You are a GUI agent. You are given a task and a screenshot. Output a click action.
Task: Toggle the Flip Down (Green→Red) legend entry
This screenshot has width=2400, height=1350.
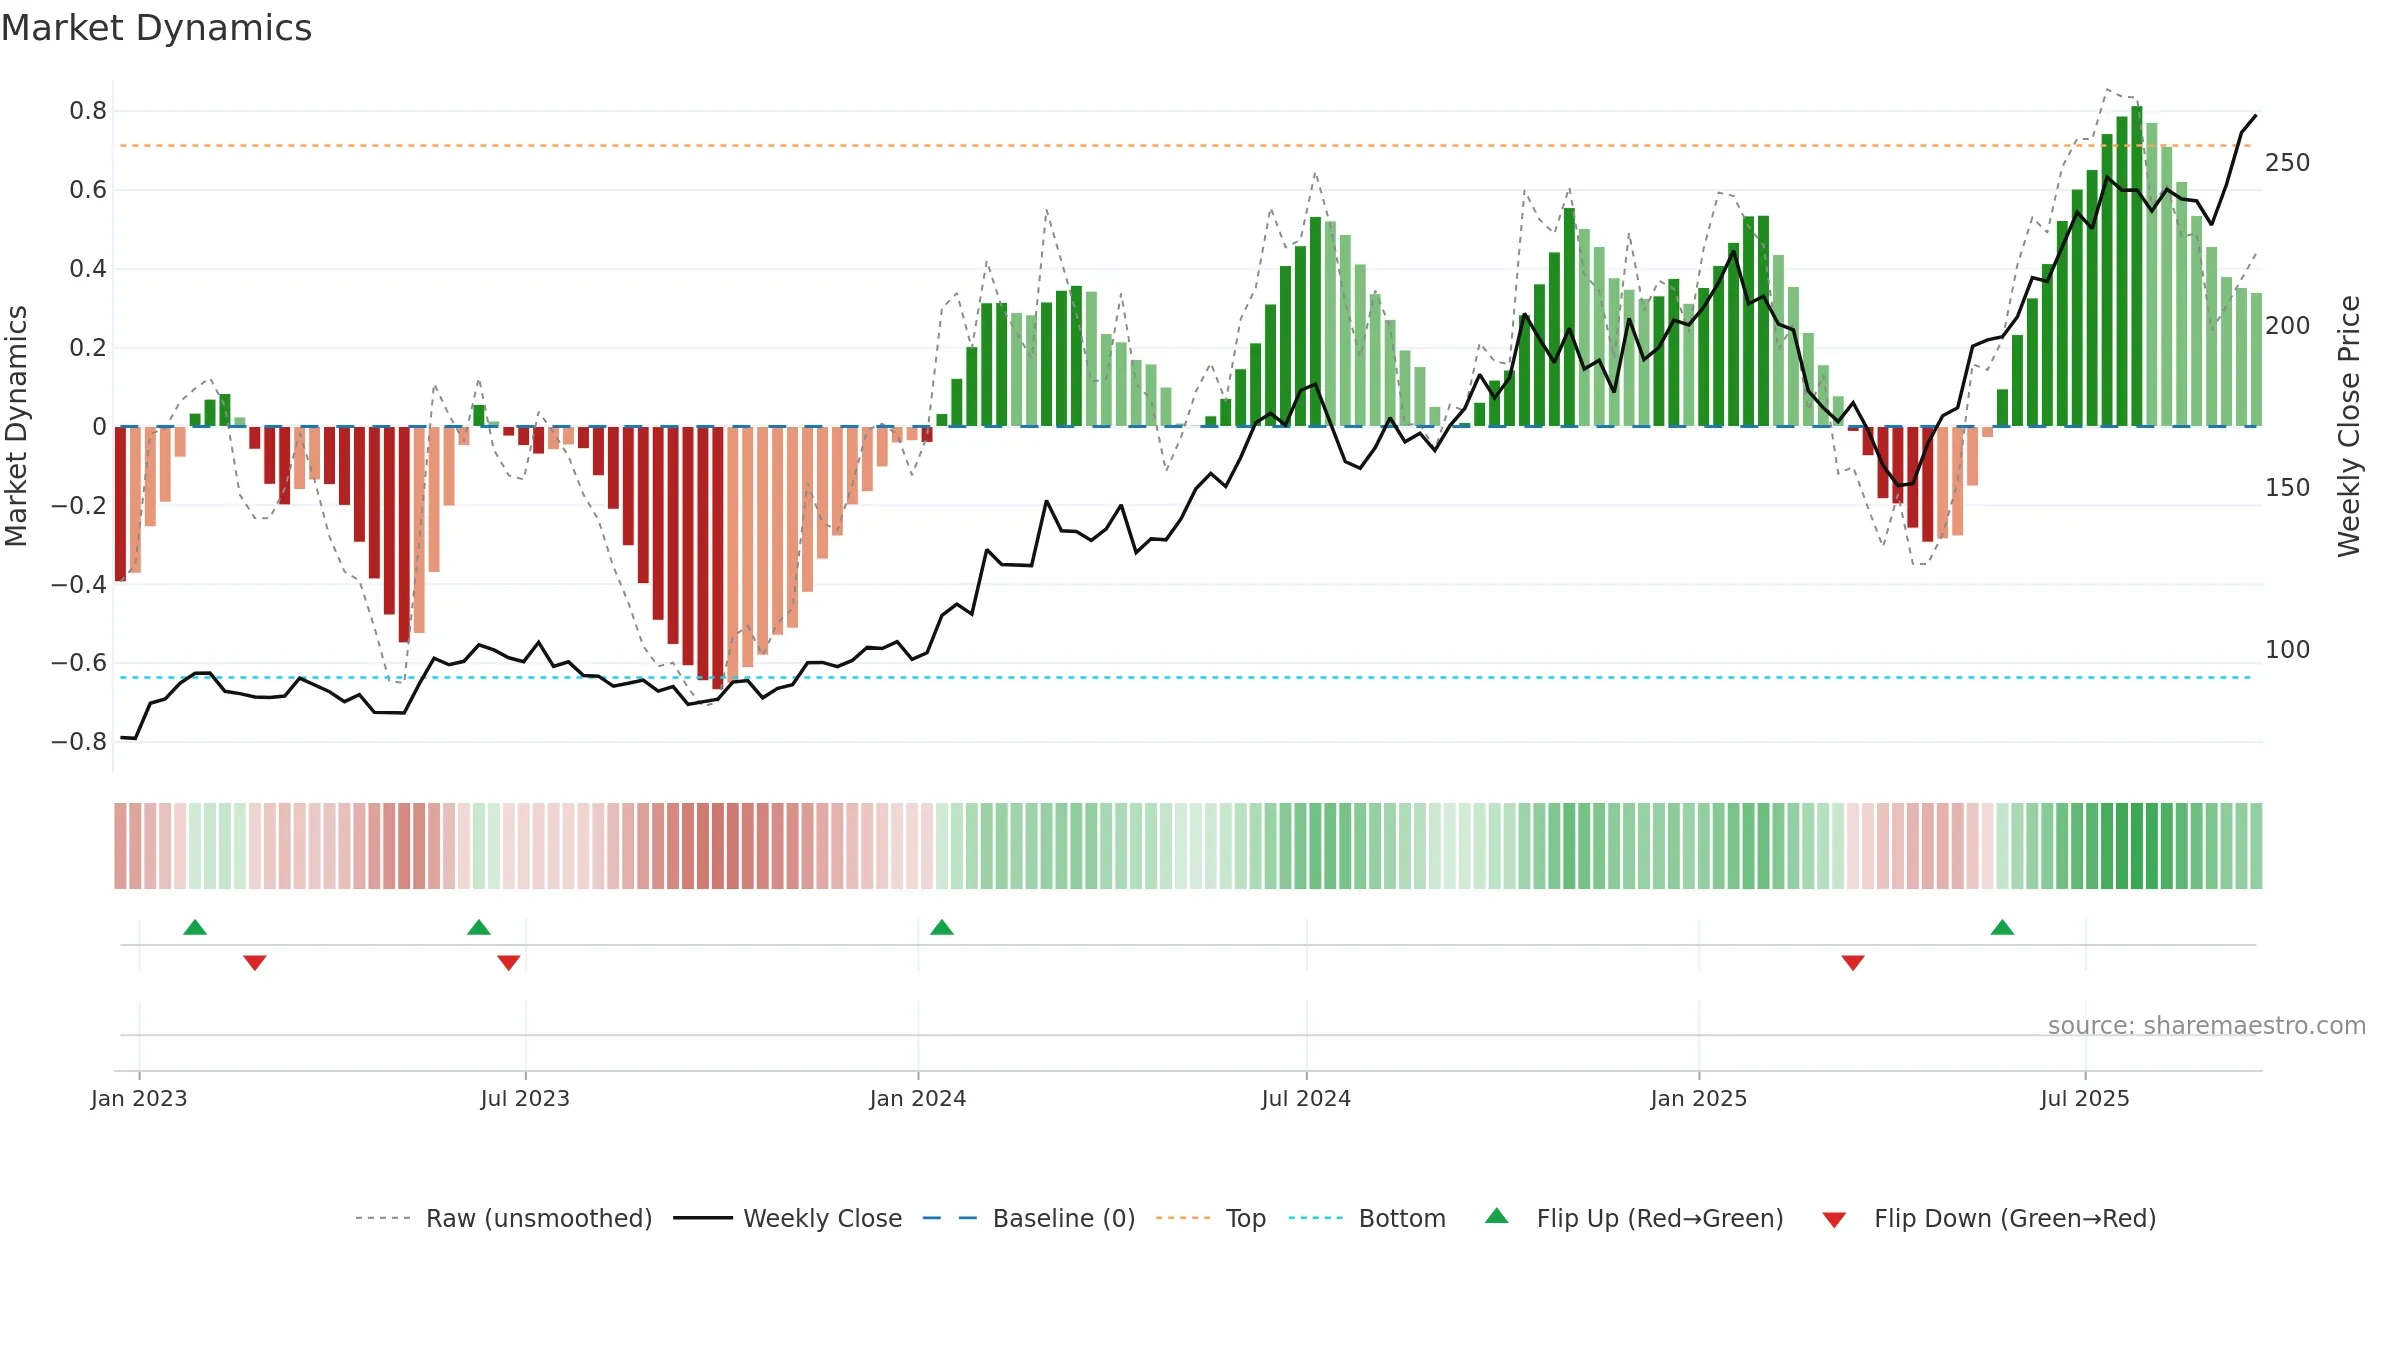(1988, 1218)
